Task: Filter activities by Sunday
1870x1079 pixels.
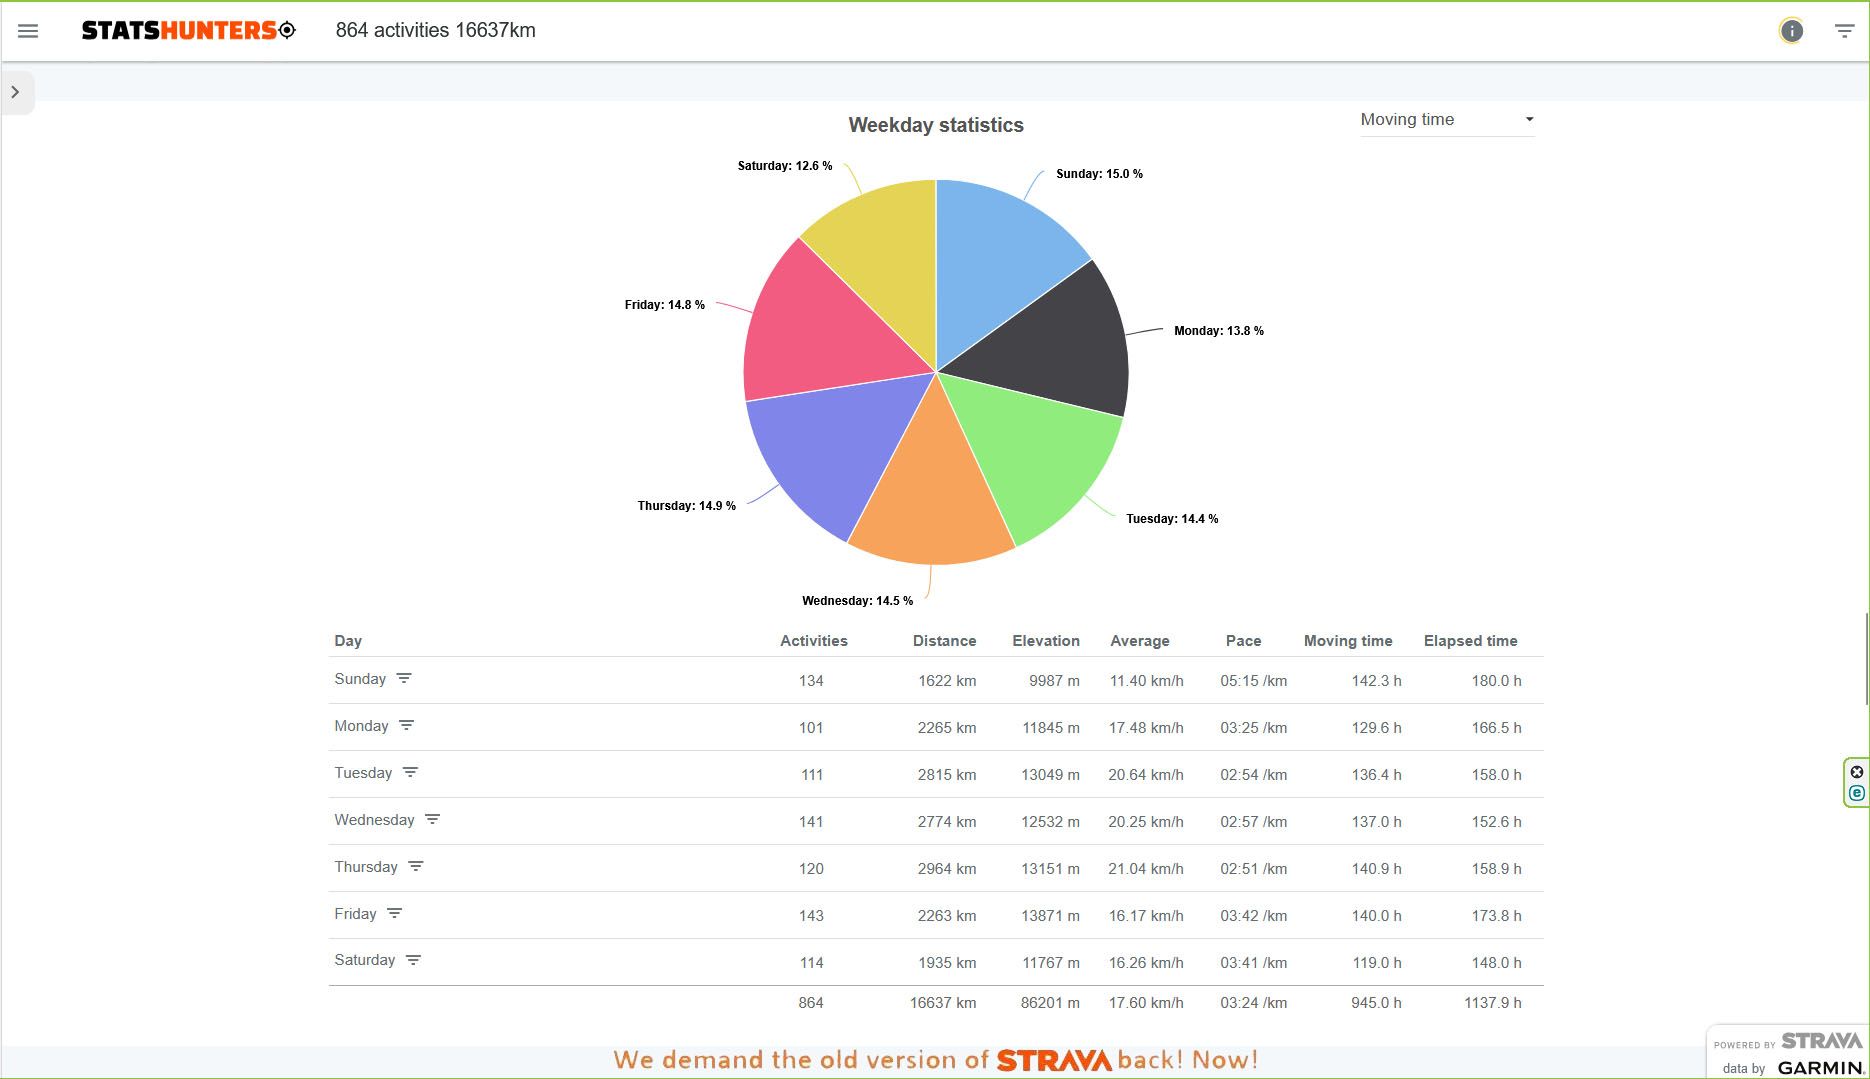Action: 404,679
